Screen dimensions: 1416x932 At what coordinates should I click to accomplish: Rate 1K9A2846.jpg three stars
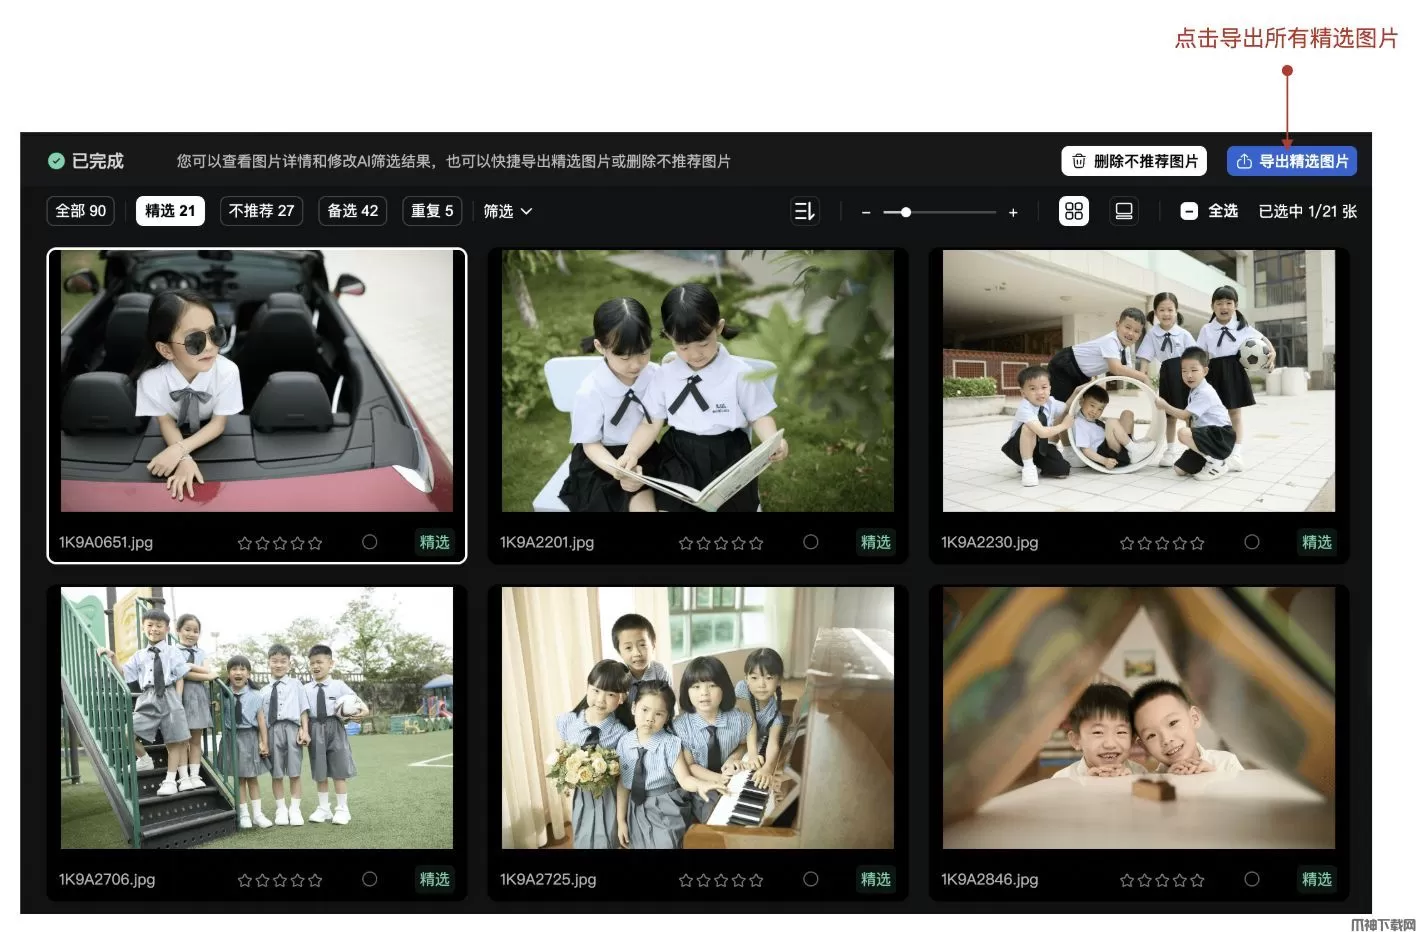point(1162,880)
